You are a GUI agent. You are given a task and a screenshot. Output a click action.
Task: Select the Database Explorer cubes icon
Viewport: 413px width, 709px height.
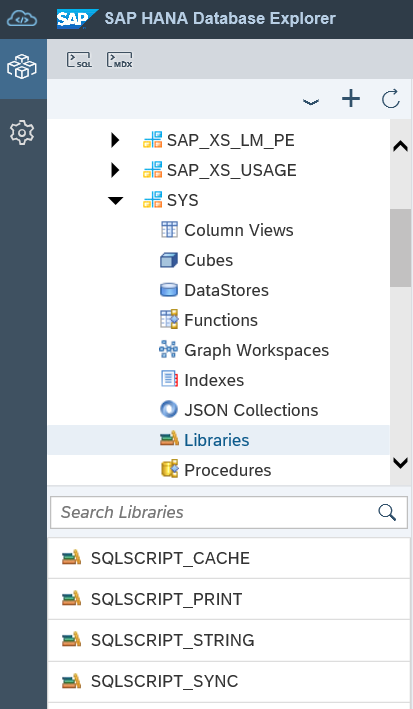tap(22, 67)
